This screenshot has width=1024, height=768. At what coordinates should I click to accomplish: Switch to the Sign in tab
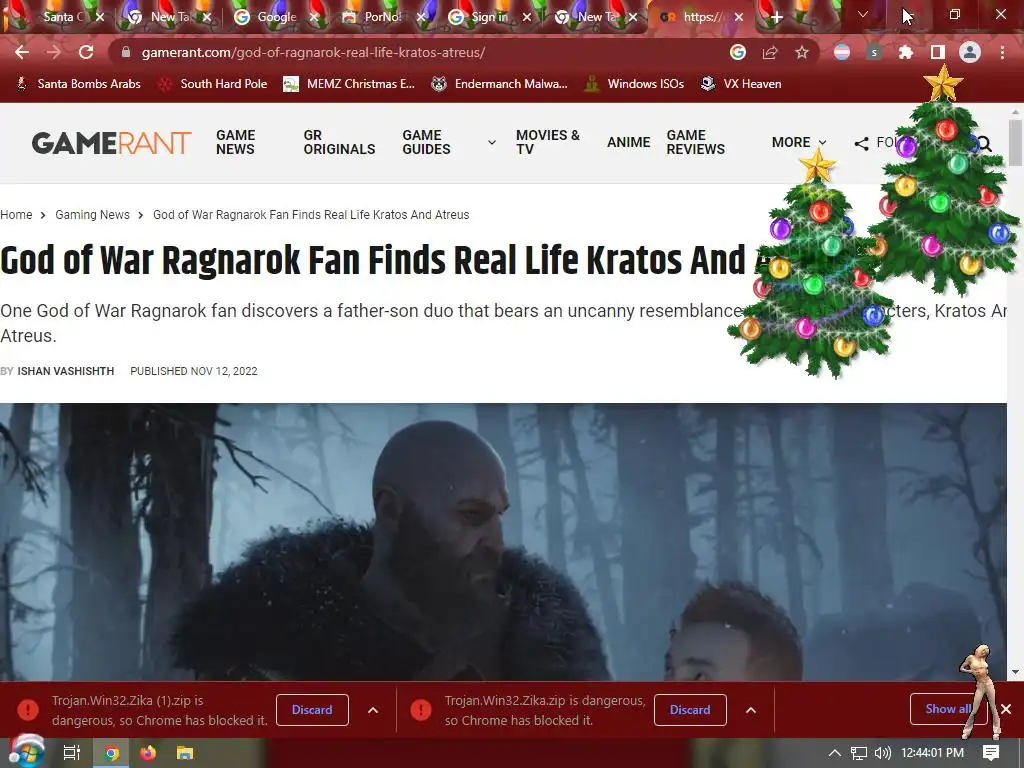pyautogui.click(x=489, y=18)
